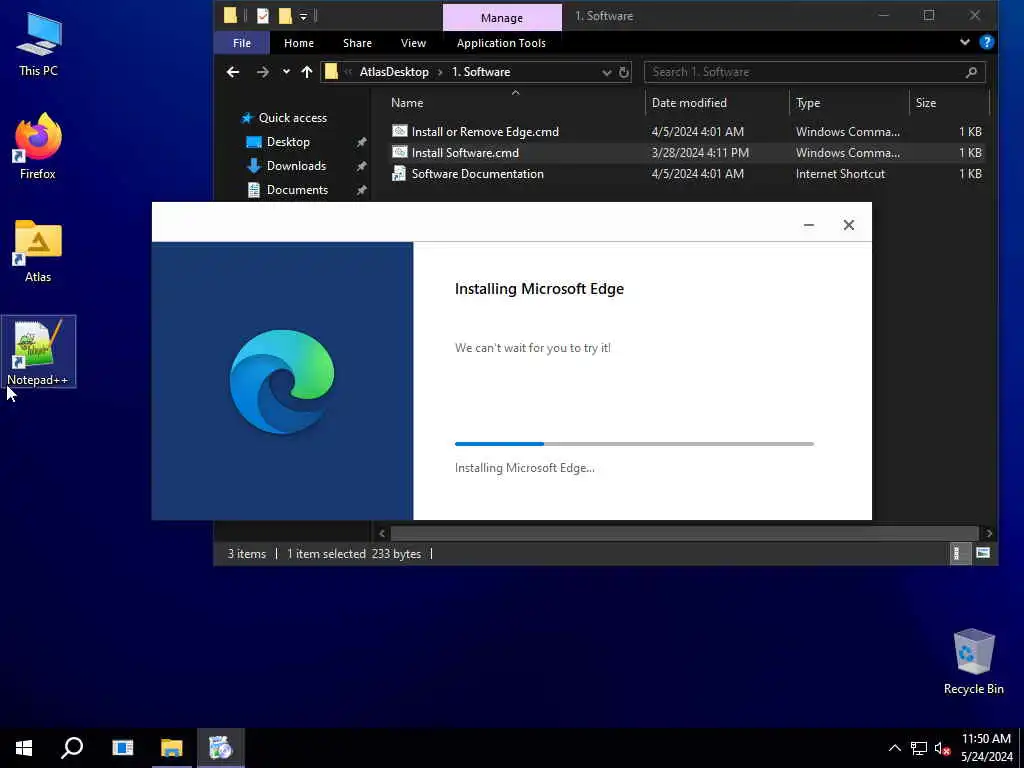Click the Show Desktop strip at the taskbar's right end
Viewport: 1024px width, 768px height.
pyautogui.click(x=1021, y=748)
